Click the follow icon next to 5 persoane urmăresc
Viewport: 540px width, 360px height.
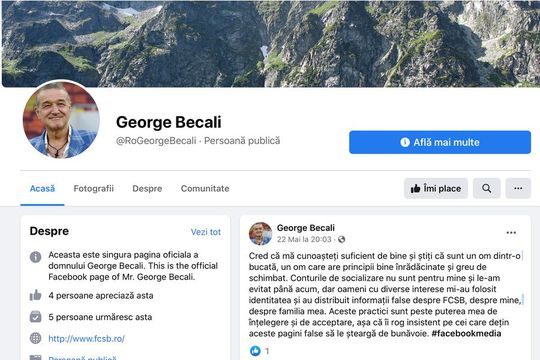click(35, 317)
